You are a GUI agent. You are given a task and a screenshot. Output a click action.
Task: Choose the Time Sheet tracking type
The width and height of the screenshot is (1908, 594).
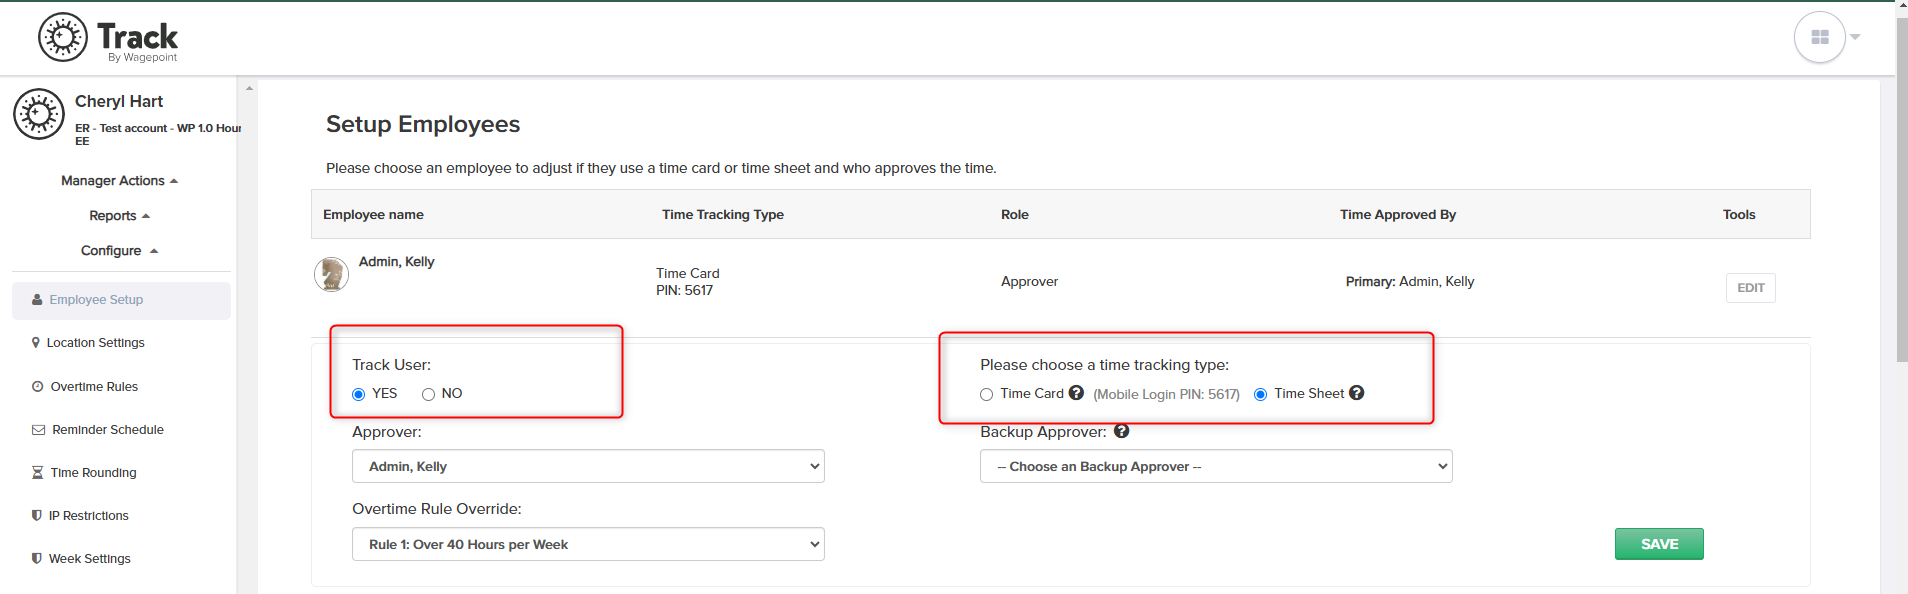click(1261, 394)
